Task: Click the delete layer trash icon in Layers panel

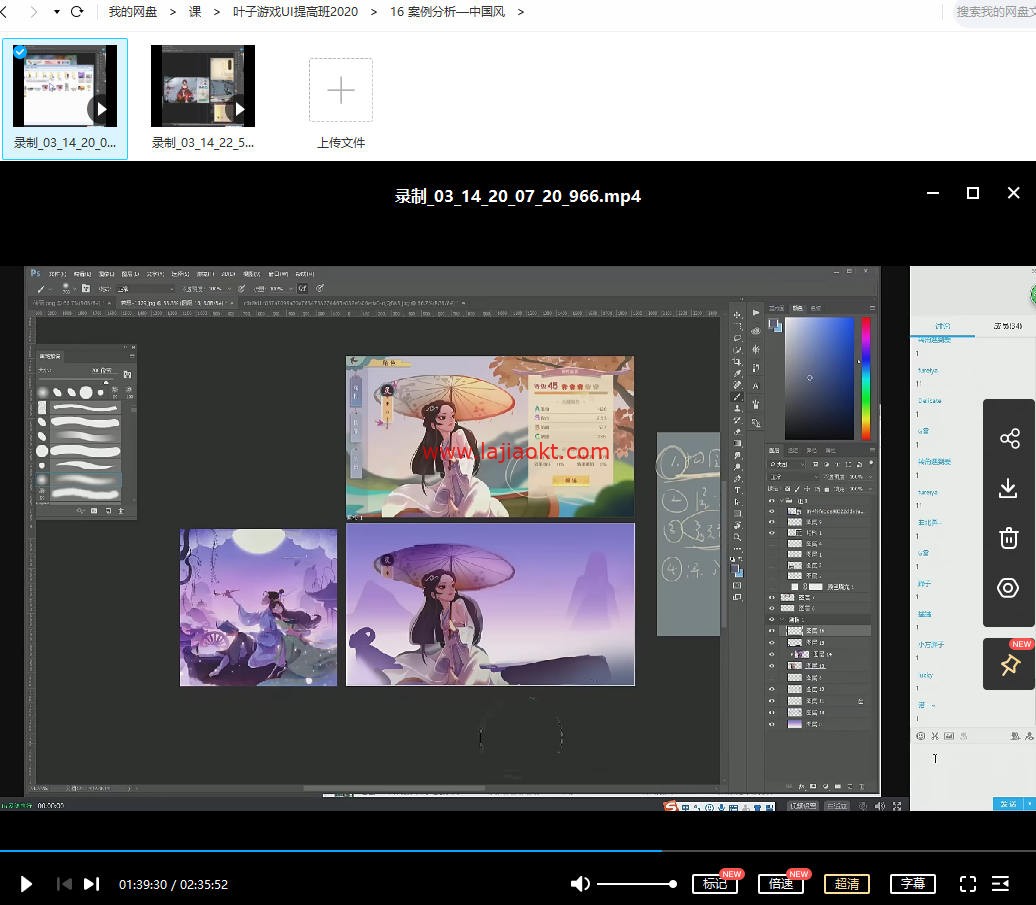Action: pyautogui.click(x=862, y=787)
